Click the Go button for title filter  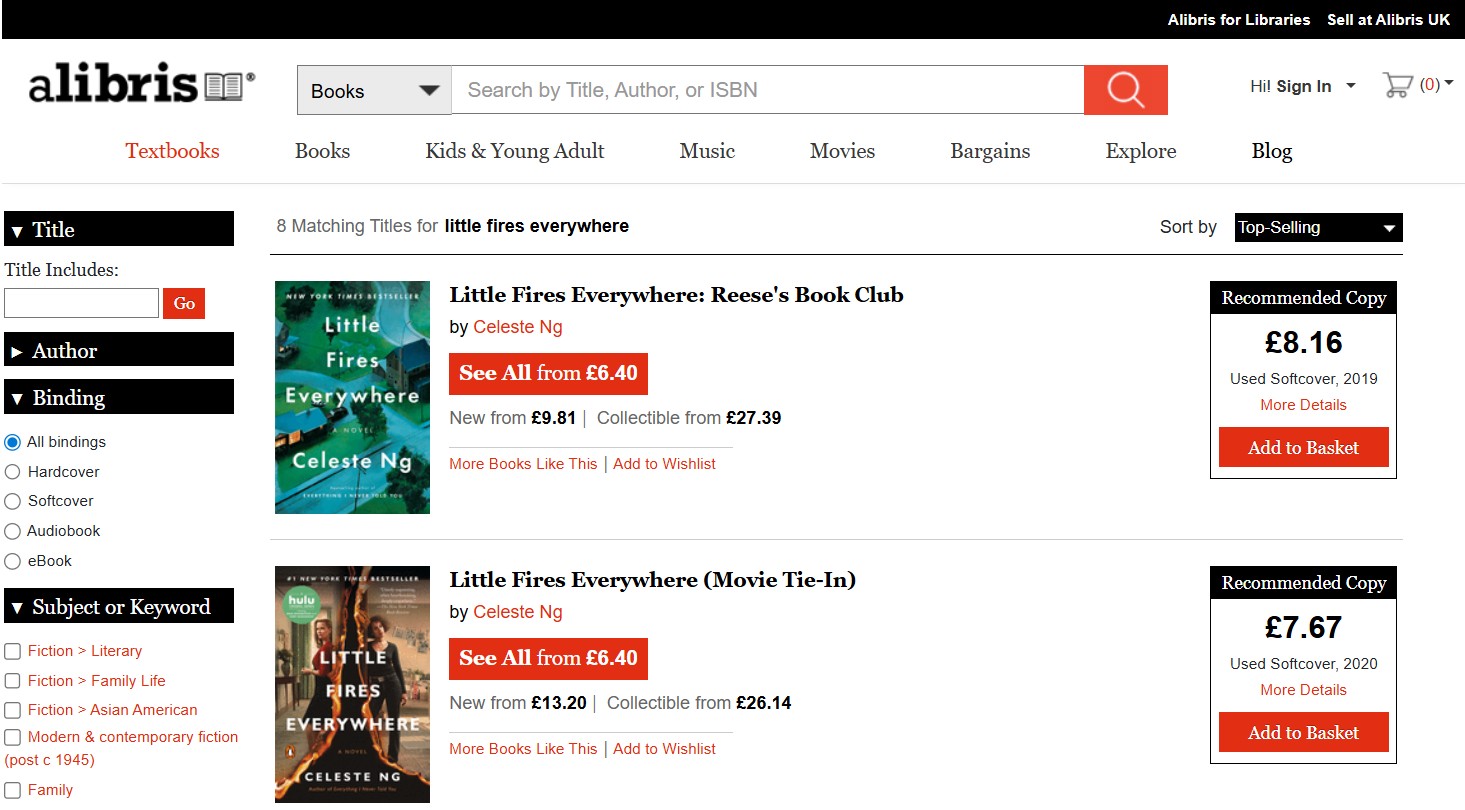point(183,303)
